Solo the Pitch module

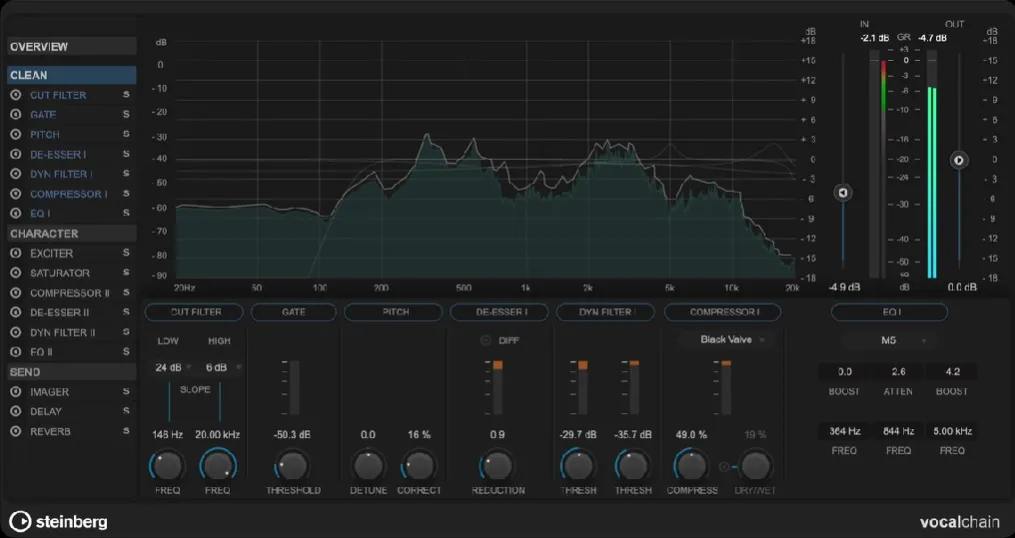(126, 135)
